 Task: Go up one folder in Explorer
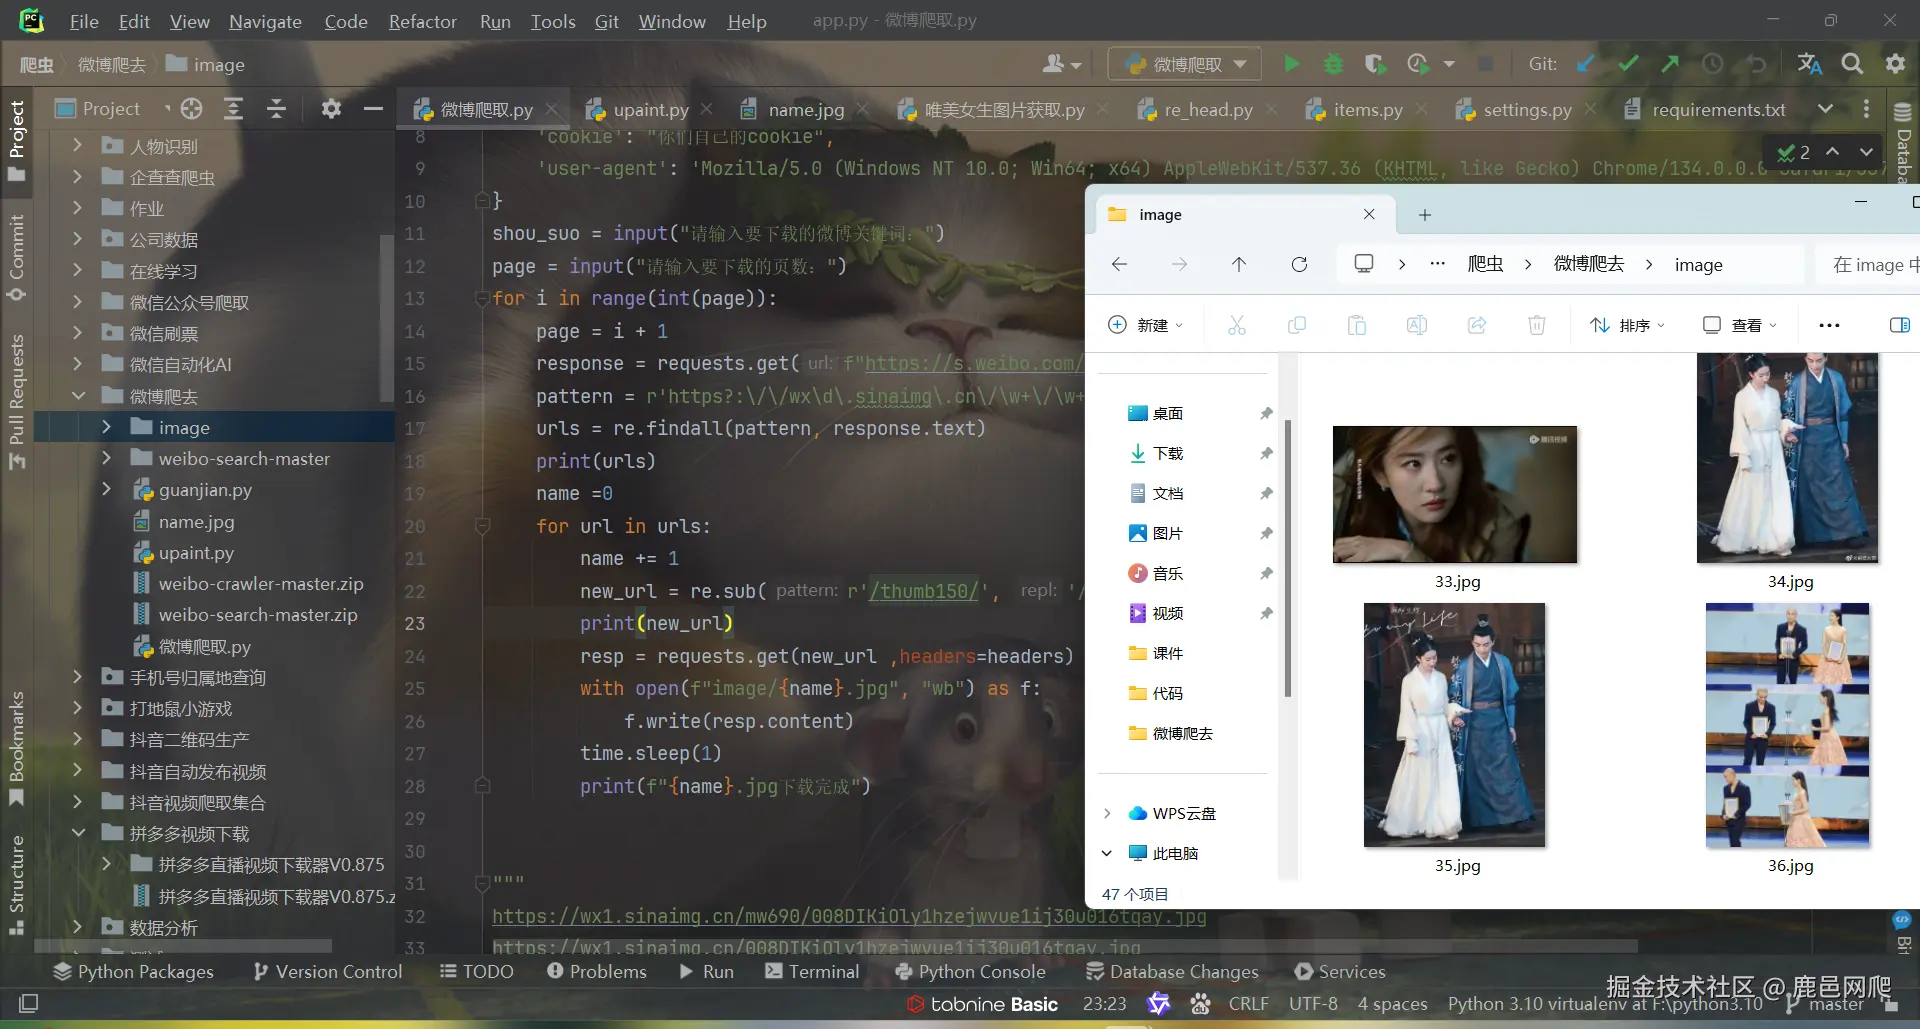pyautogui.click(x=1239, y=264)
